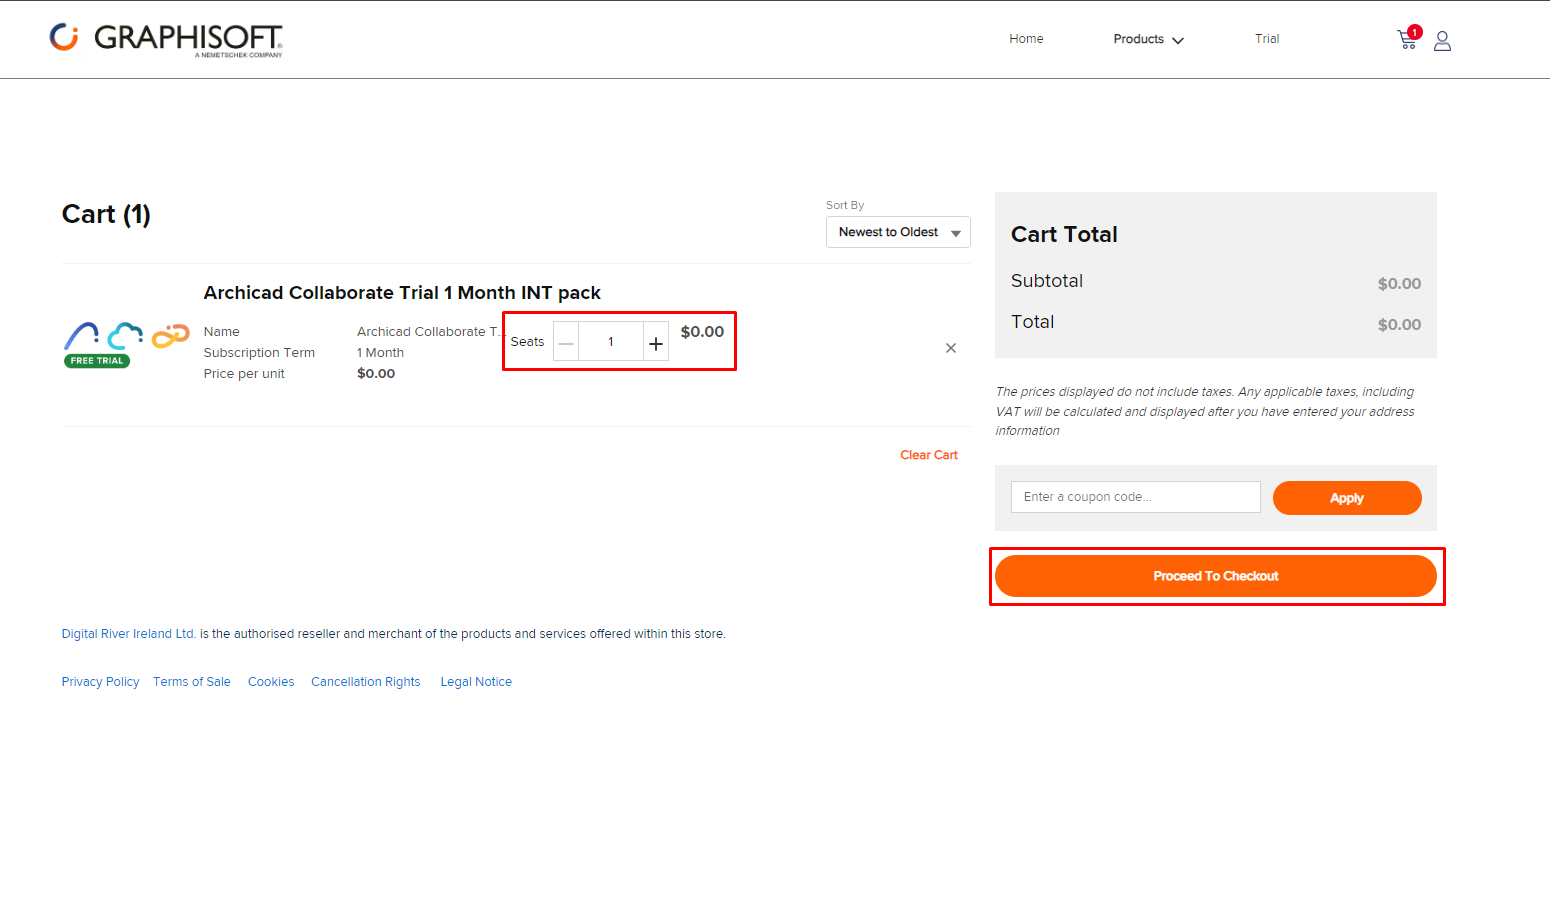Click the Archicad Collaborate Trial 1 Month INT pack title

(x=402, y=293)
